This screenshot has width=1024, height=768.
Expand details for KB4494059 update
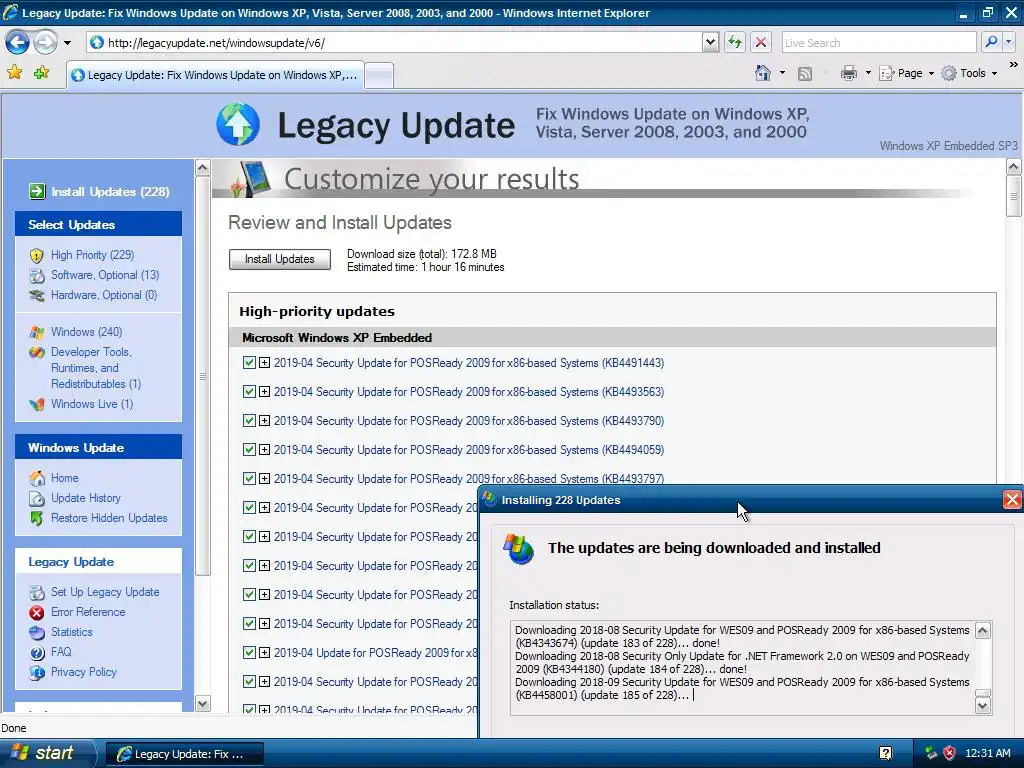pos(264,449)
